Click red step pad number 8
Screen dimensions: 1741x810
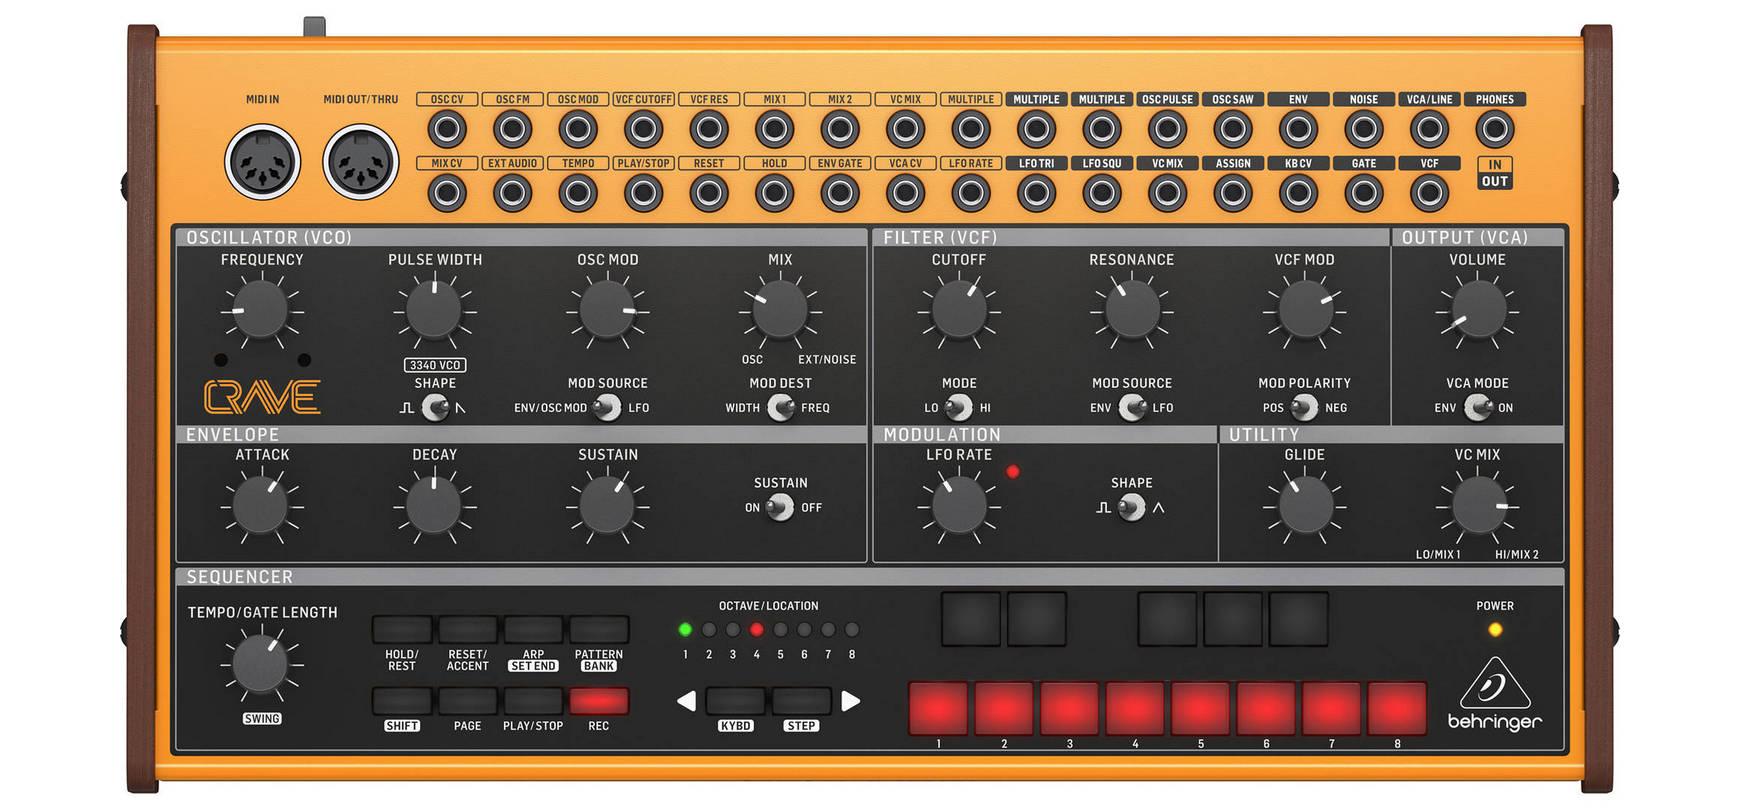[x=1397, y=709]
